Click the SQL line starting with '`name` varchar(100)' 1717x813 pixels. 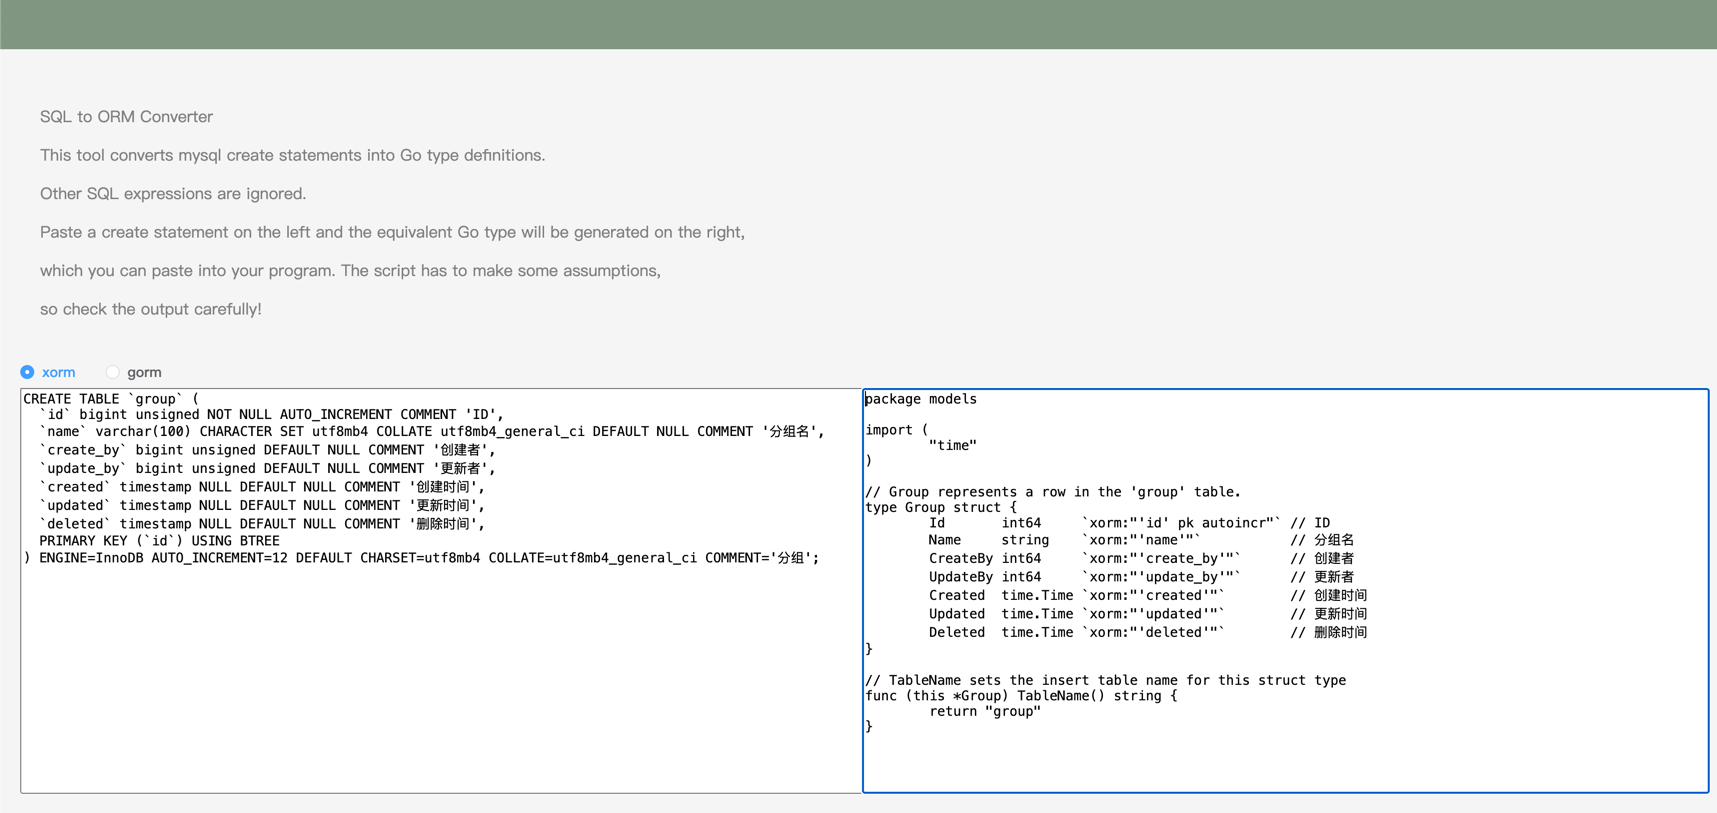(x=432, y=432)
